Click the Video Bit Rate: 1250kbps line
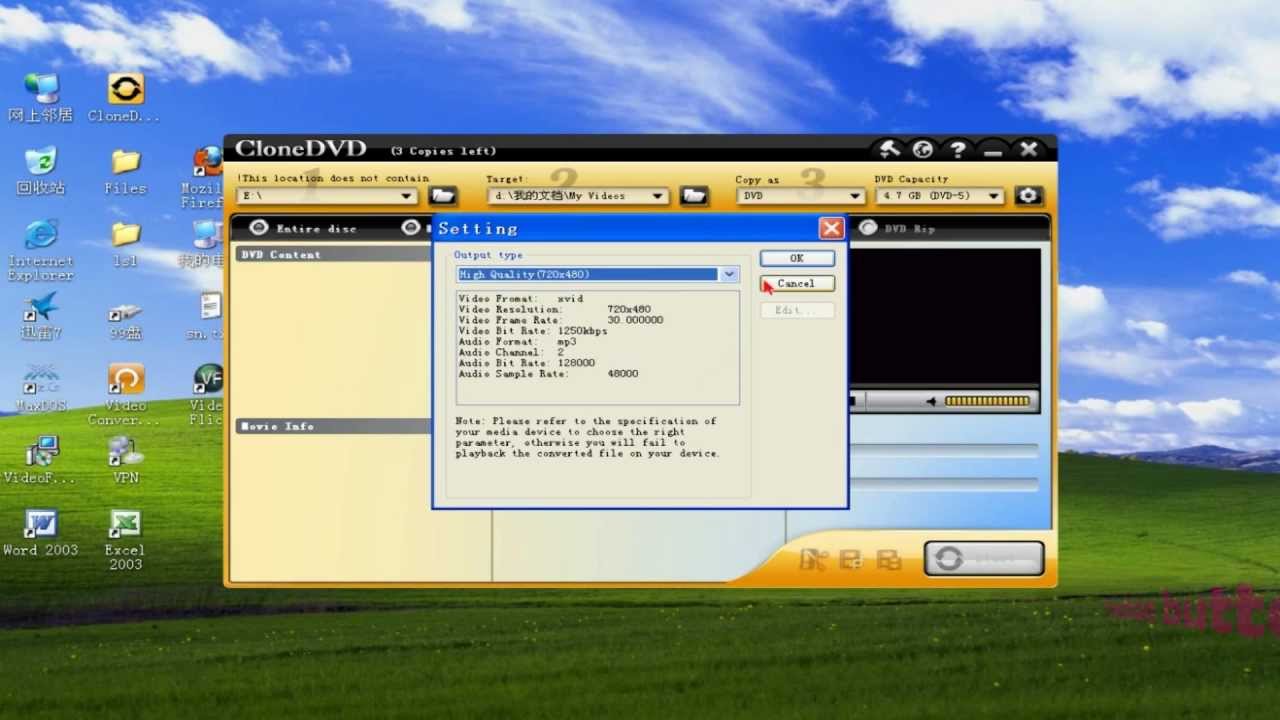The width and height of the screenshot is (1280, 720). coord(533,331)
